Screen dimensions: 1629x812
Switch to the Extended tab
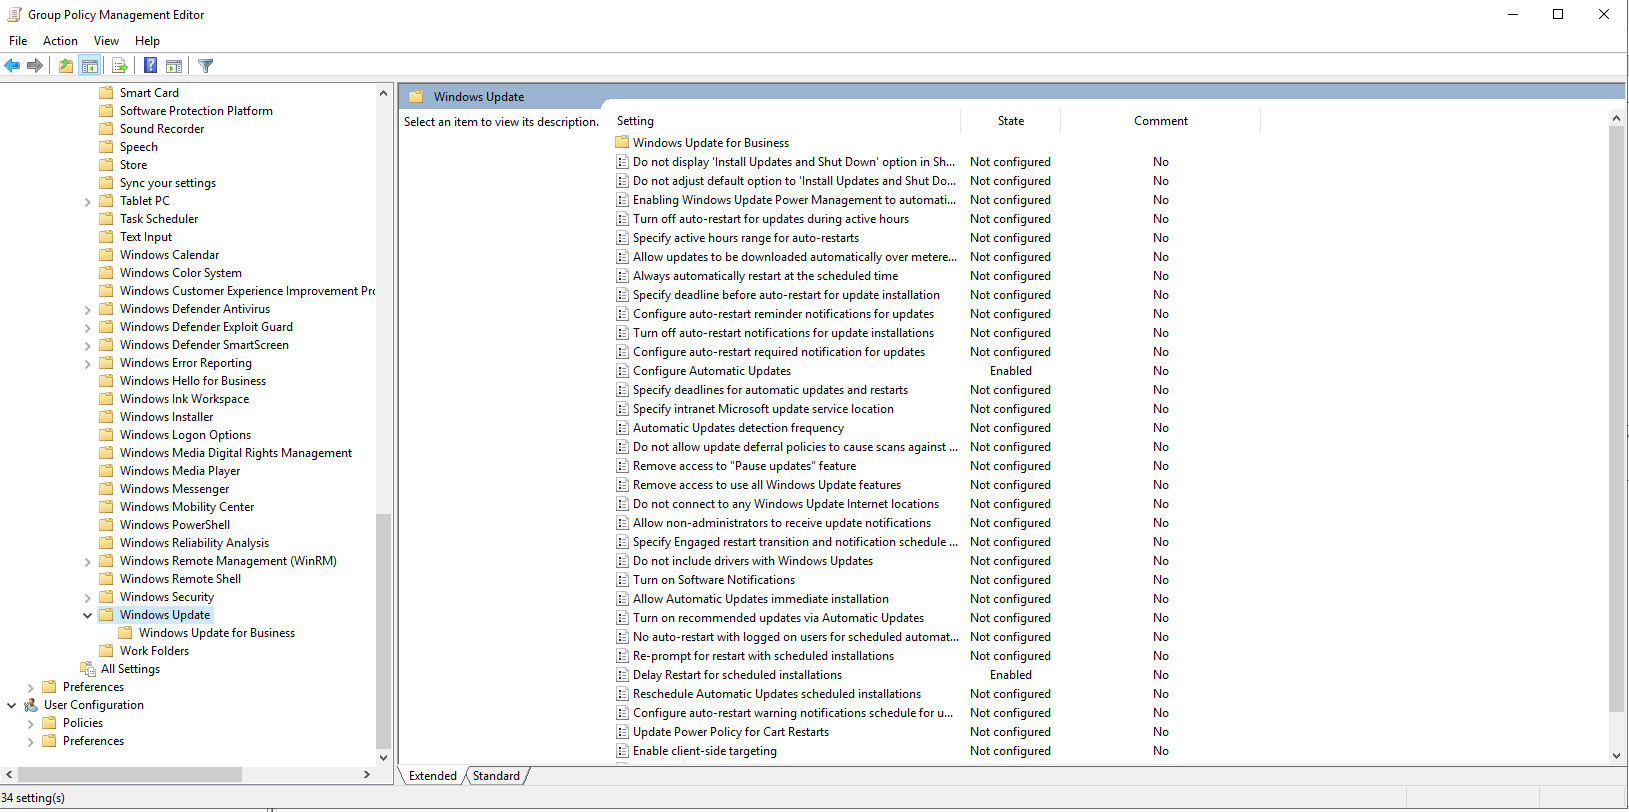pyautogui.click(x=433, y=776)
